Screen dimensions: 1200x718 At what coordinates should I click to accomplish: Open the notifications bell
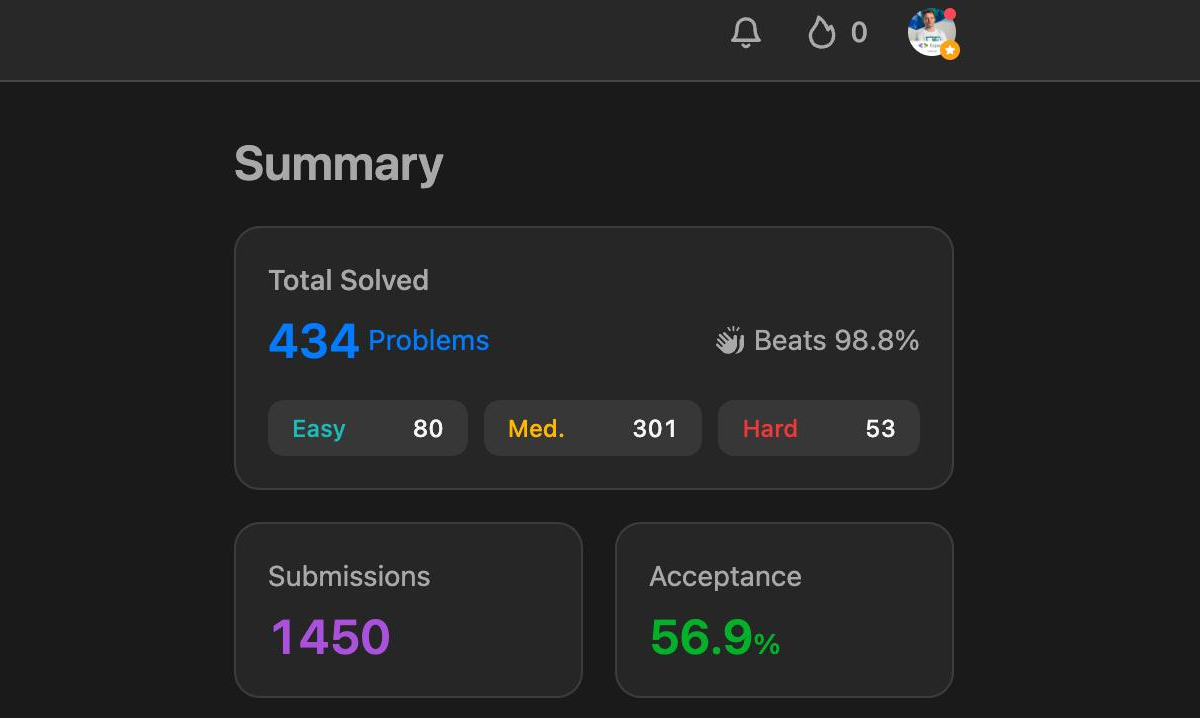[x=746, y=33]
